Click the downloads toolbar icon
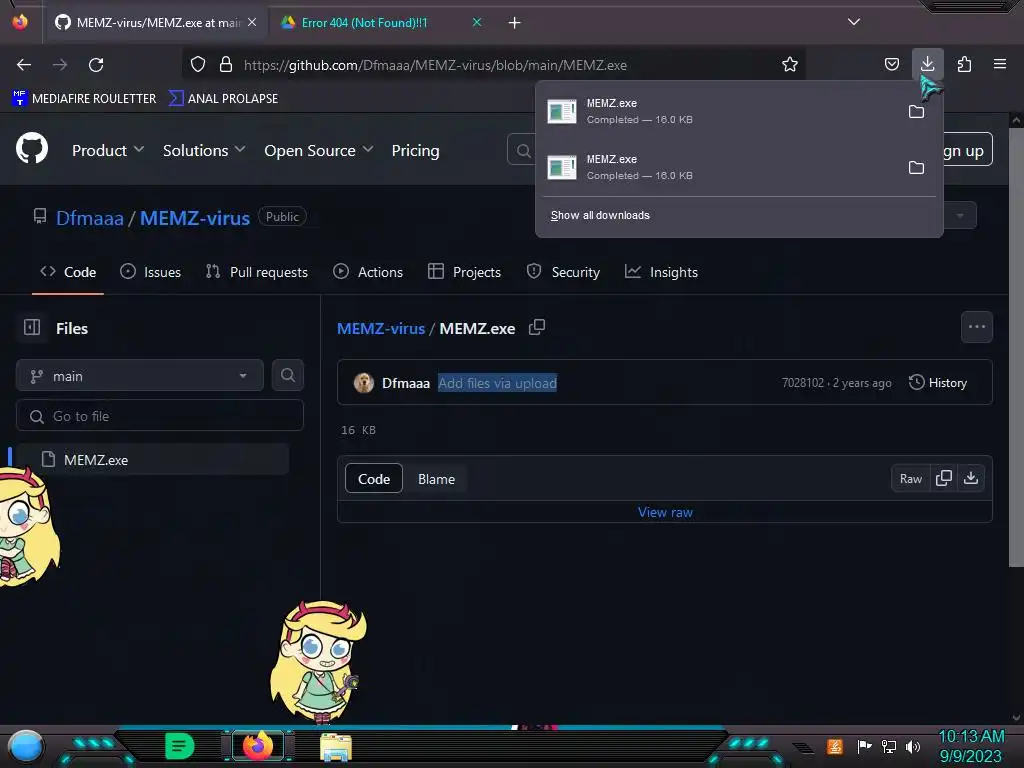Screen dimensions: 1024x768 click(x=927, y=64)
